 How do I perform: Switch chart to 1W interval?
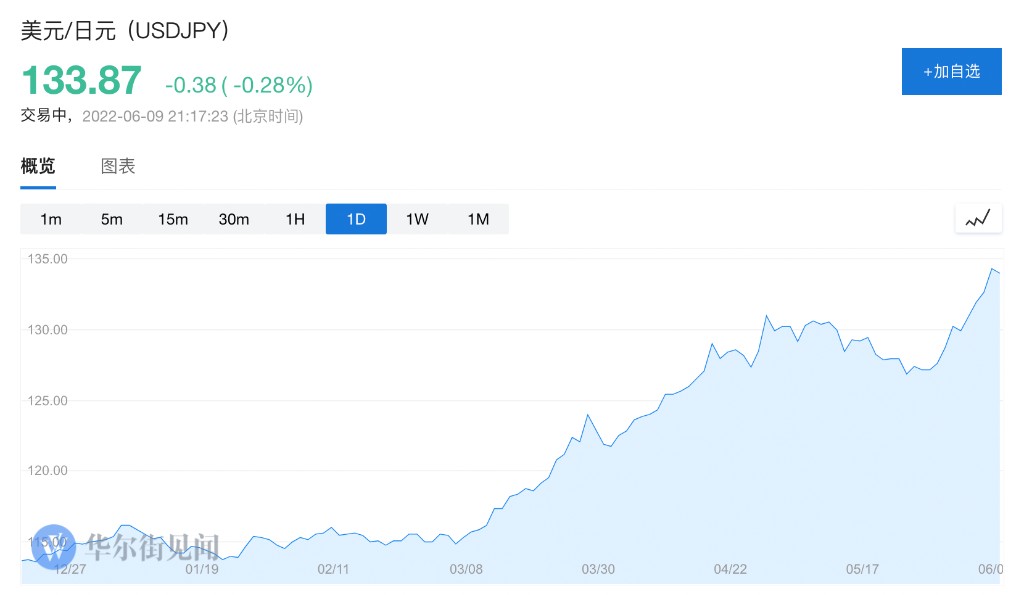417,219
